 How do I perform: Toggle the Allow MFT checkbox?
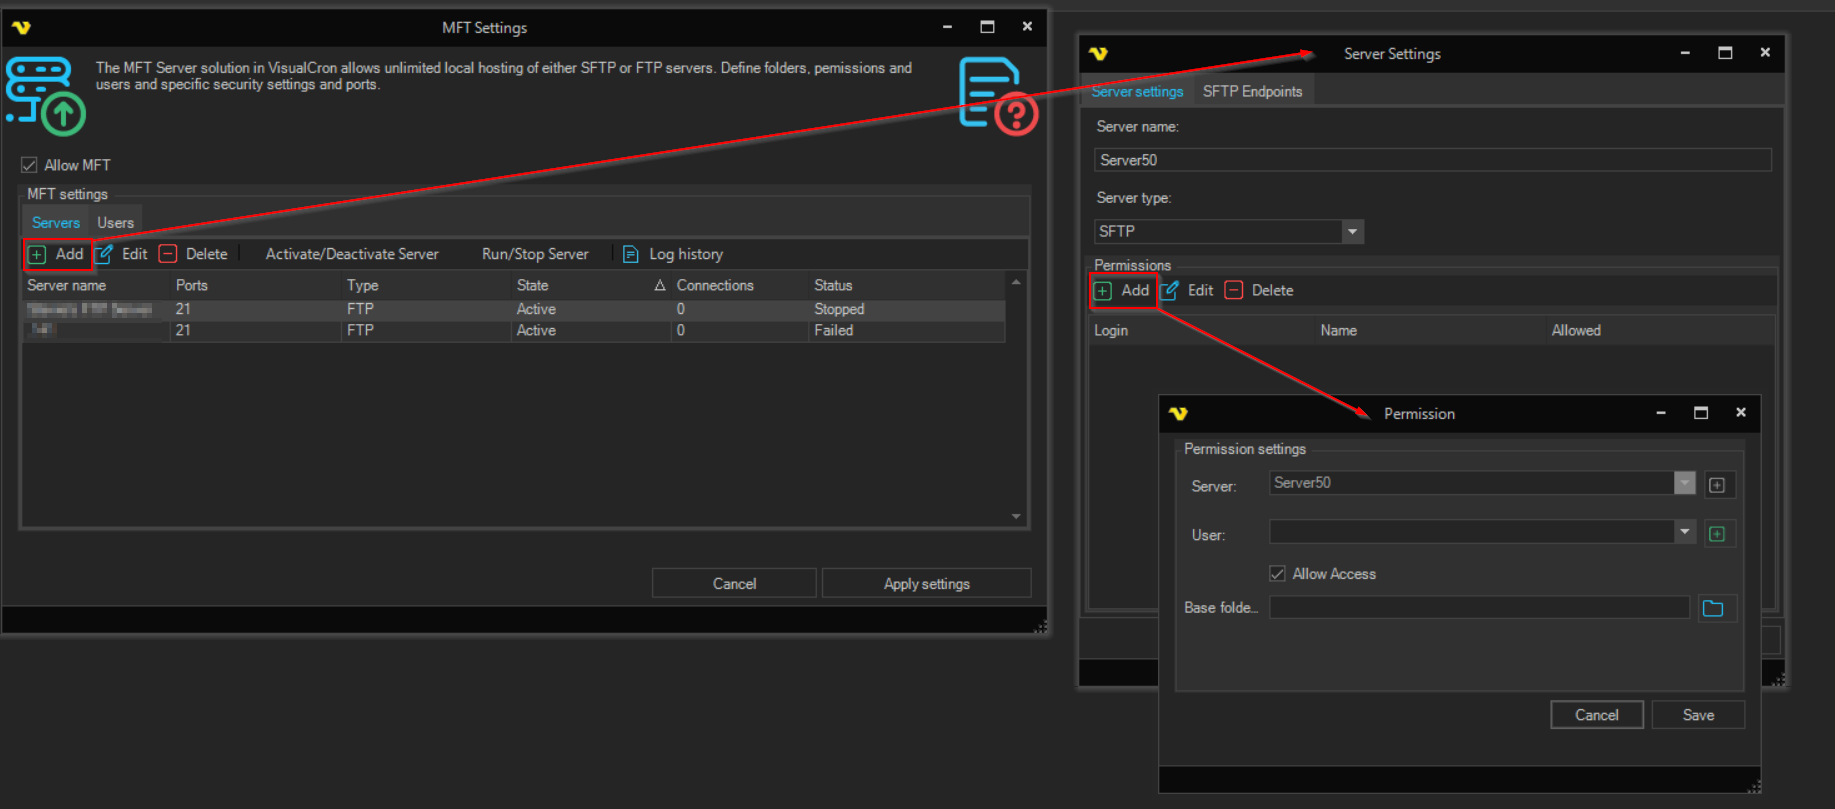[30, 165]
